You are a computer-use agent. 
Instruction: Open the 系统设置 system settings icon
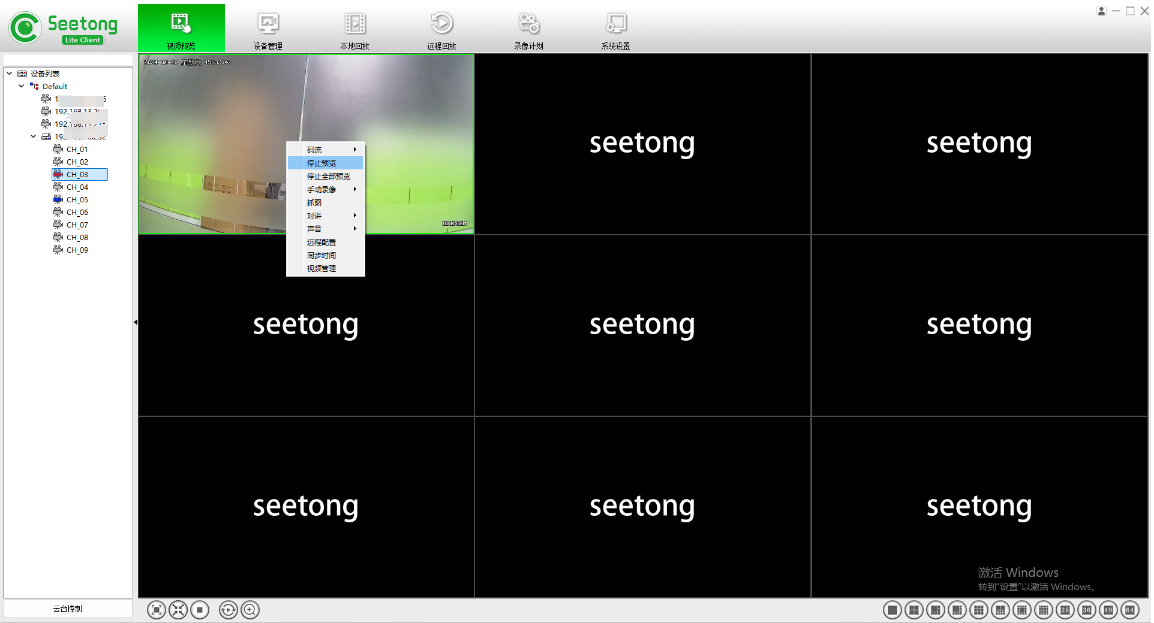pyautogui.click(x=615, y=29)
